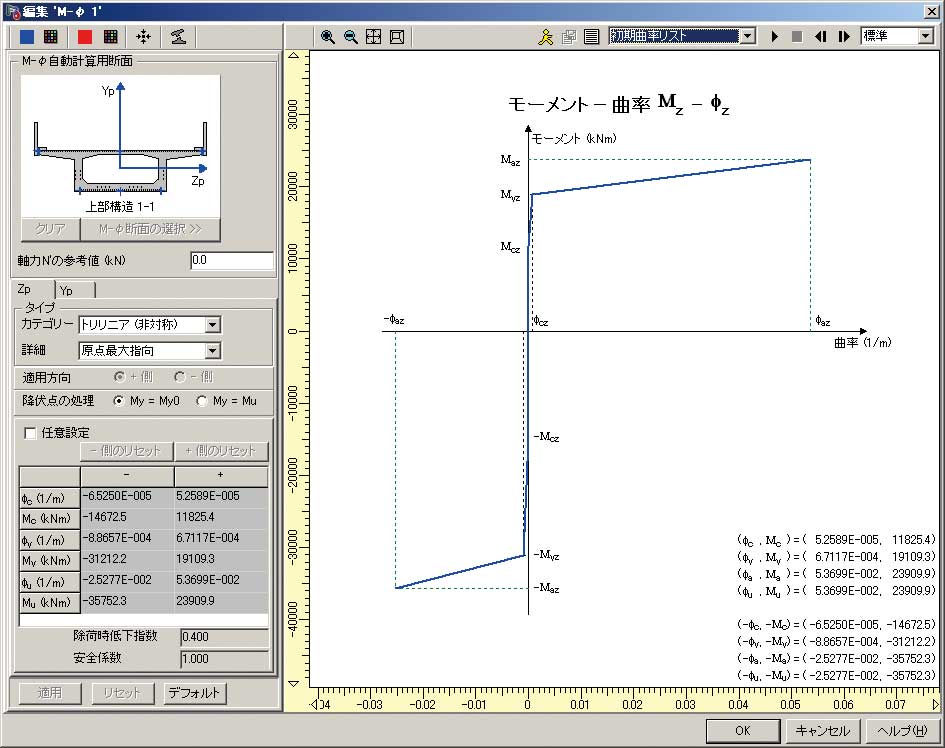Click the φu positive value 5.3699E-002
The height and width of the screenshot is (748, 945).
(x=221, y=580)
